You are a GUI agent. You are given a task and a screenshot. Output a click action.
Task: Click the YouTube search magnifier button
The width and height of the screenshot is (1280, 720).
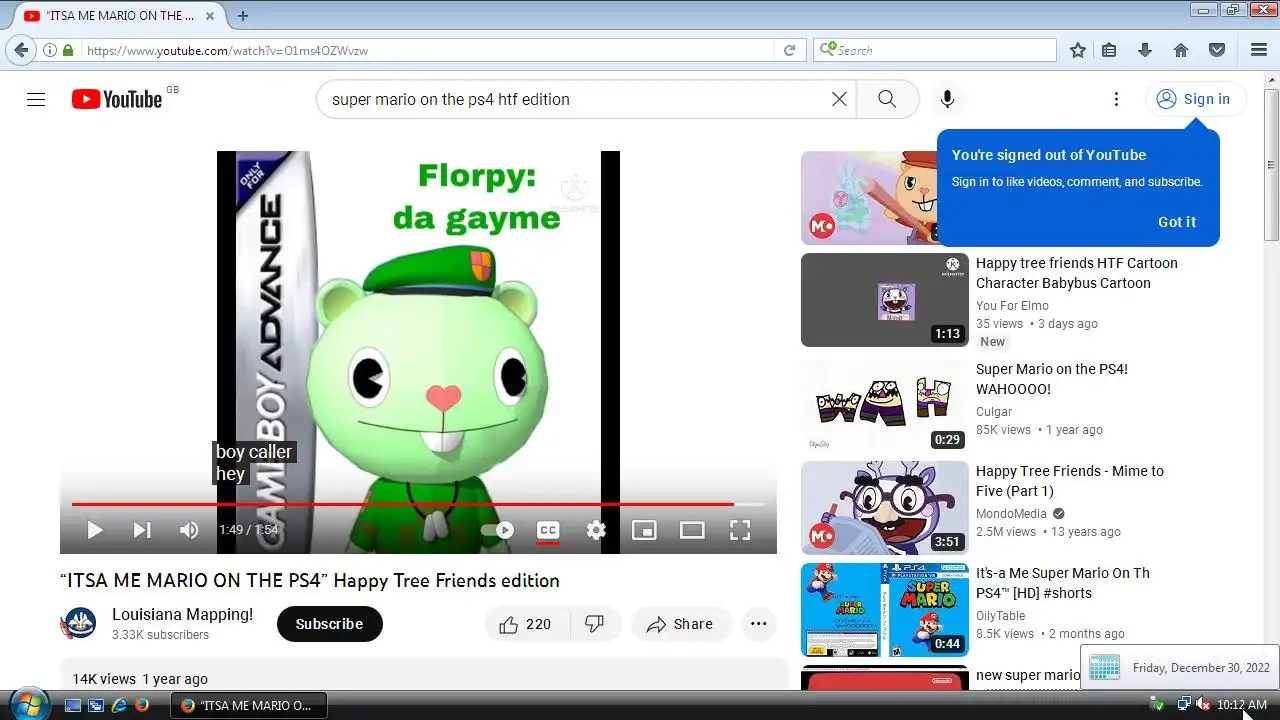(887, 99)
